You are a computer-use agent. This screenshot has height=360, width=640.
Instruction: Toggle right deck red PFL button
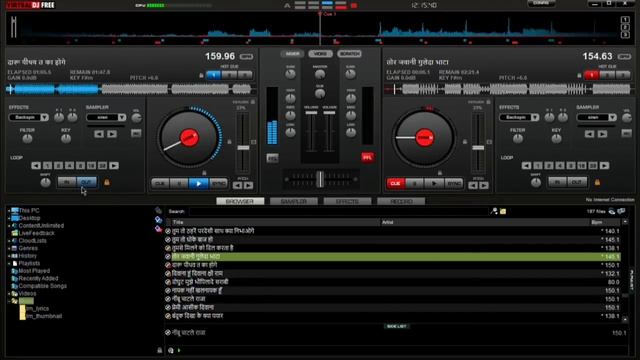pos(367,158)
